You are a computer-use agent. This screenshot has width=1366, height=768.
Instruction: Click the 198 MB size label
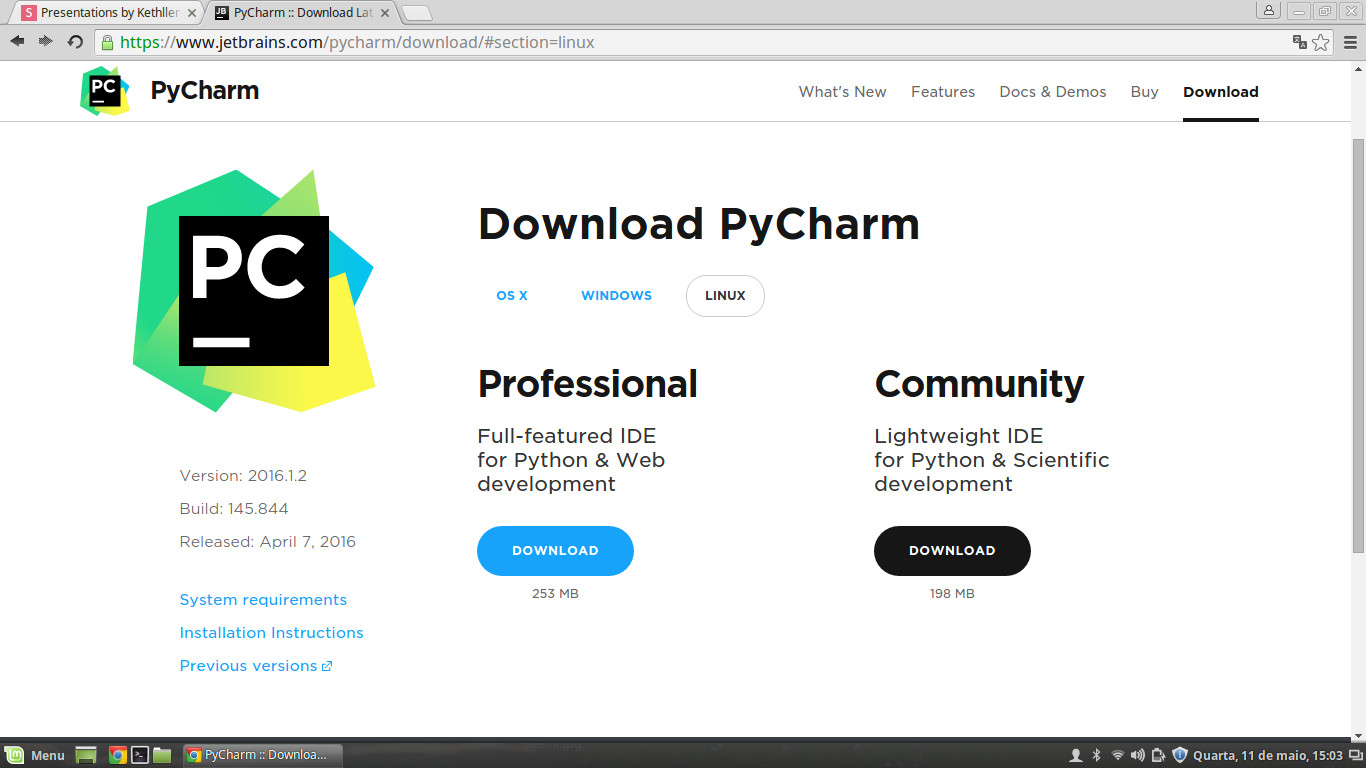pyautogui.click(x=952, y=594)
